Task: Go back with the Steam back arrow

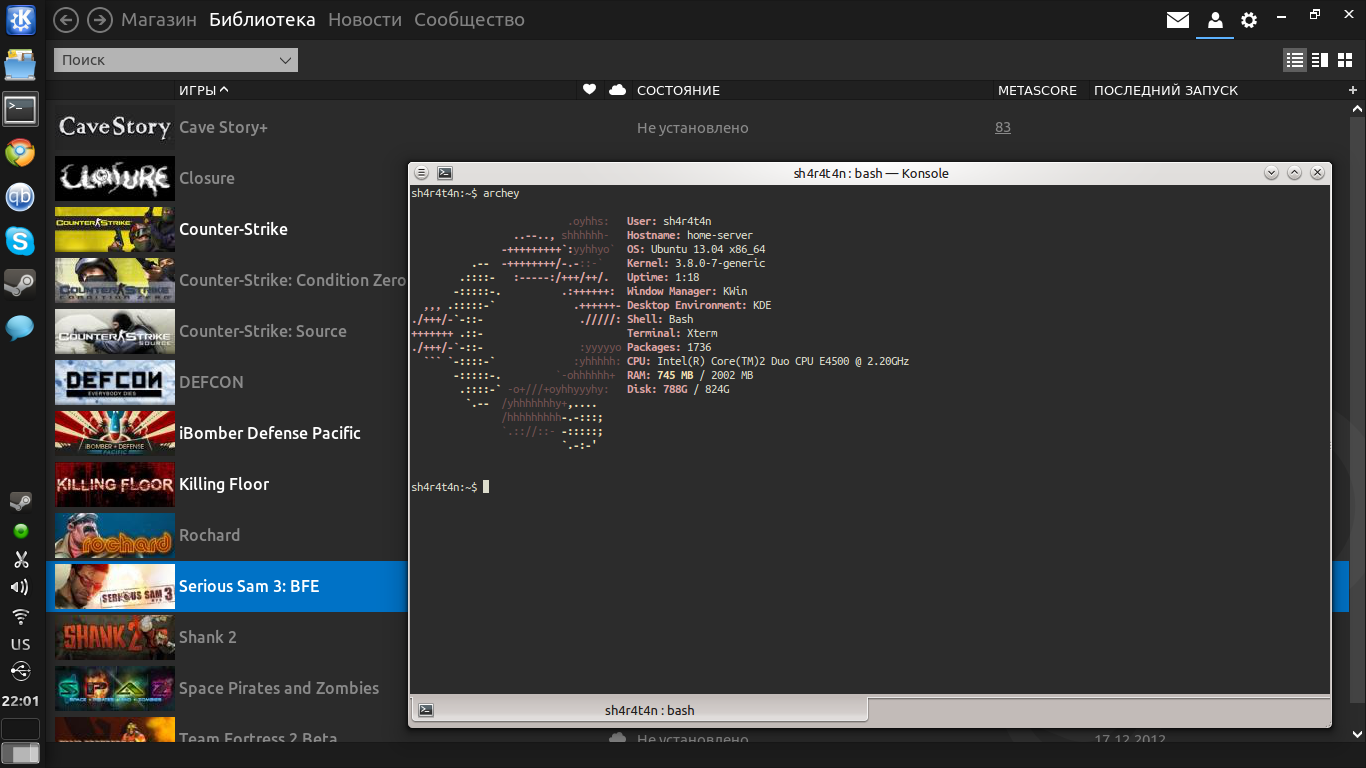Action: coord(66,19)
